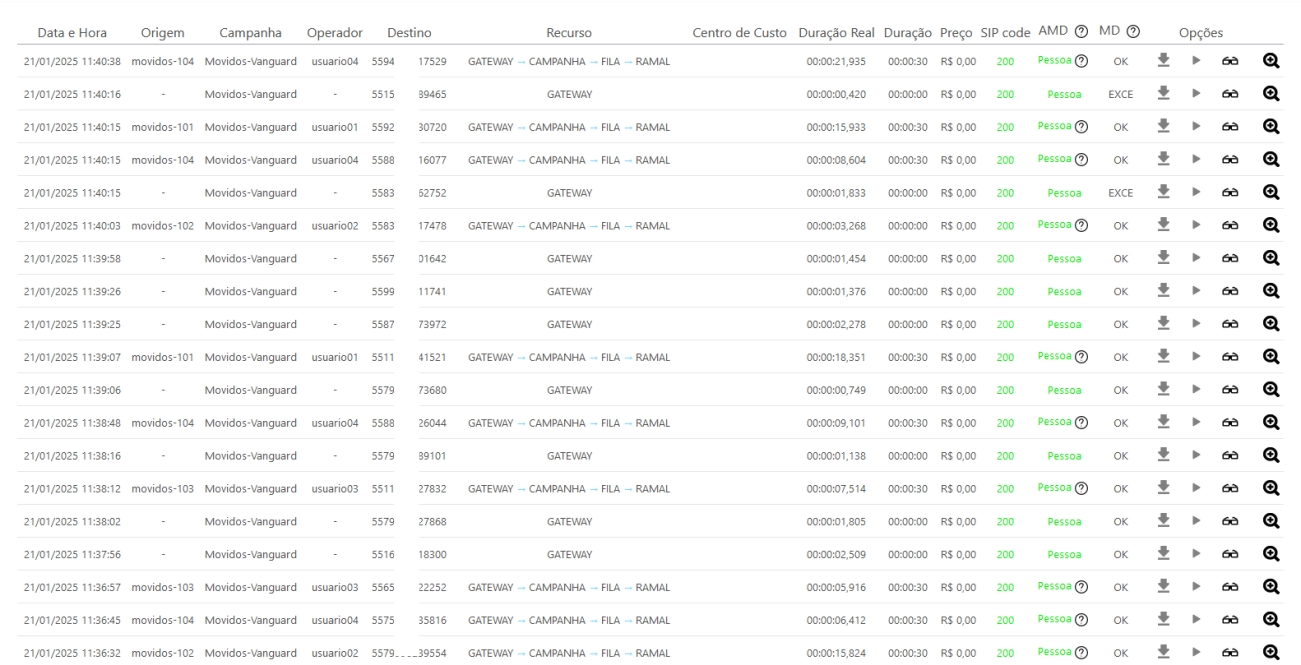Play recording of the 11:36:45 call
1301x665 pixels.
1195,619
